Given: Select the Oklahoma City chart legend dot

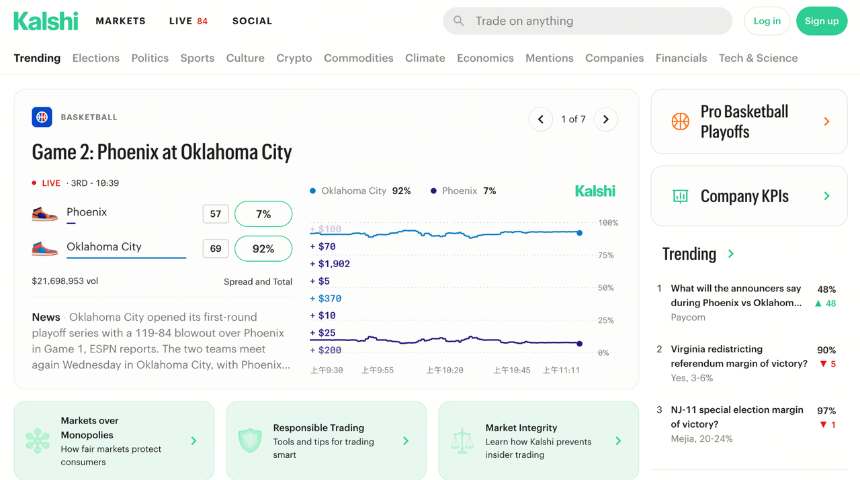Looking at the screenshot, I should (313, 191).
